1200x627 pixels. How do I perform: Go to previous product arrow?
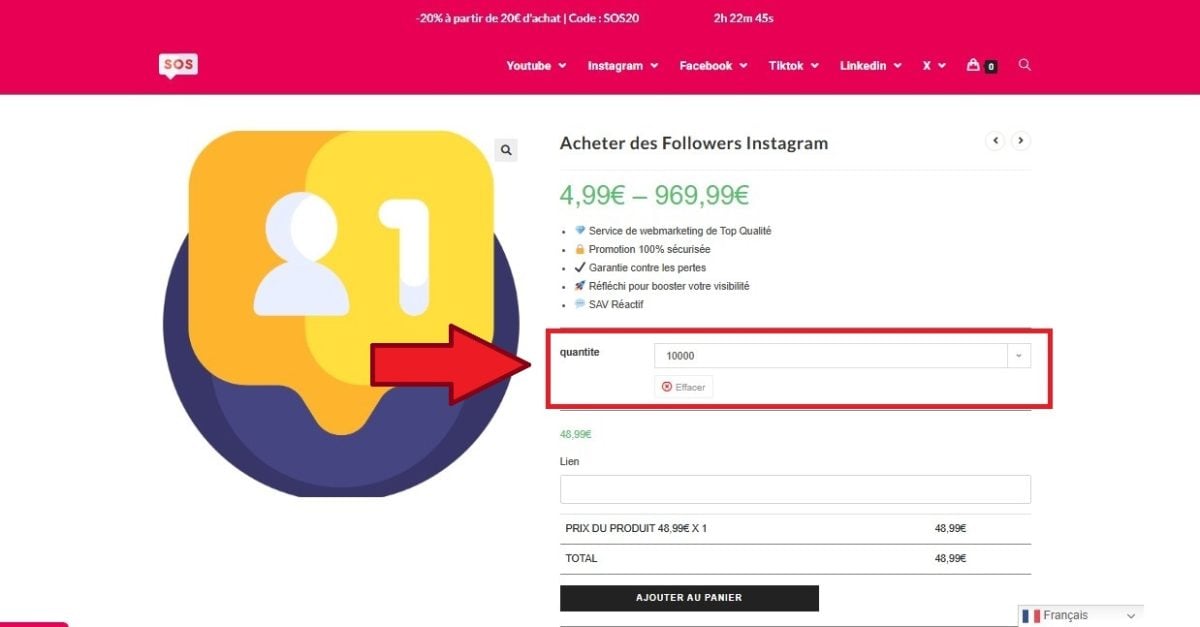pyautogui.click(x=995, y=141)
